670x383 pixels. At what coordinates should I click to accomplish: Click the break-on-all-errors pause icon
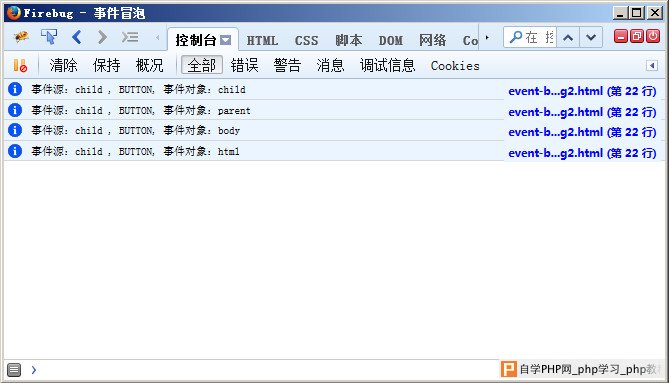tap(20, 65)
